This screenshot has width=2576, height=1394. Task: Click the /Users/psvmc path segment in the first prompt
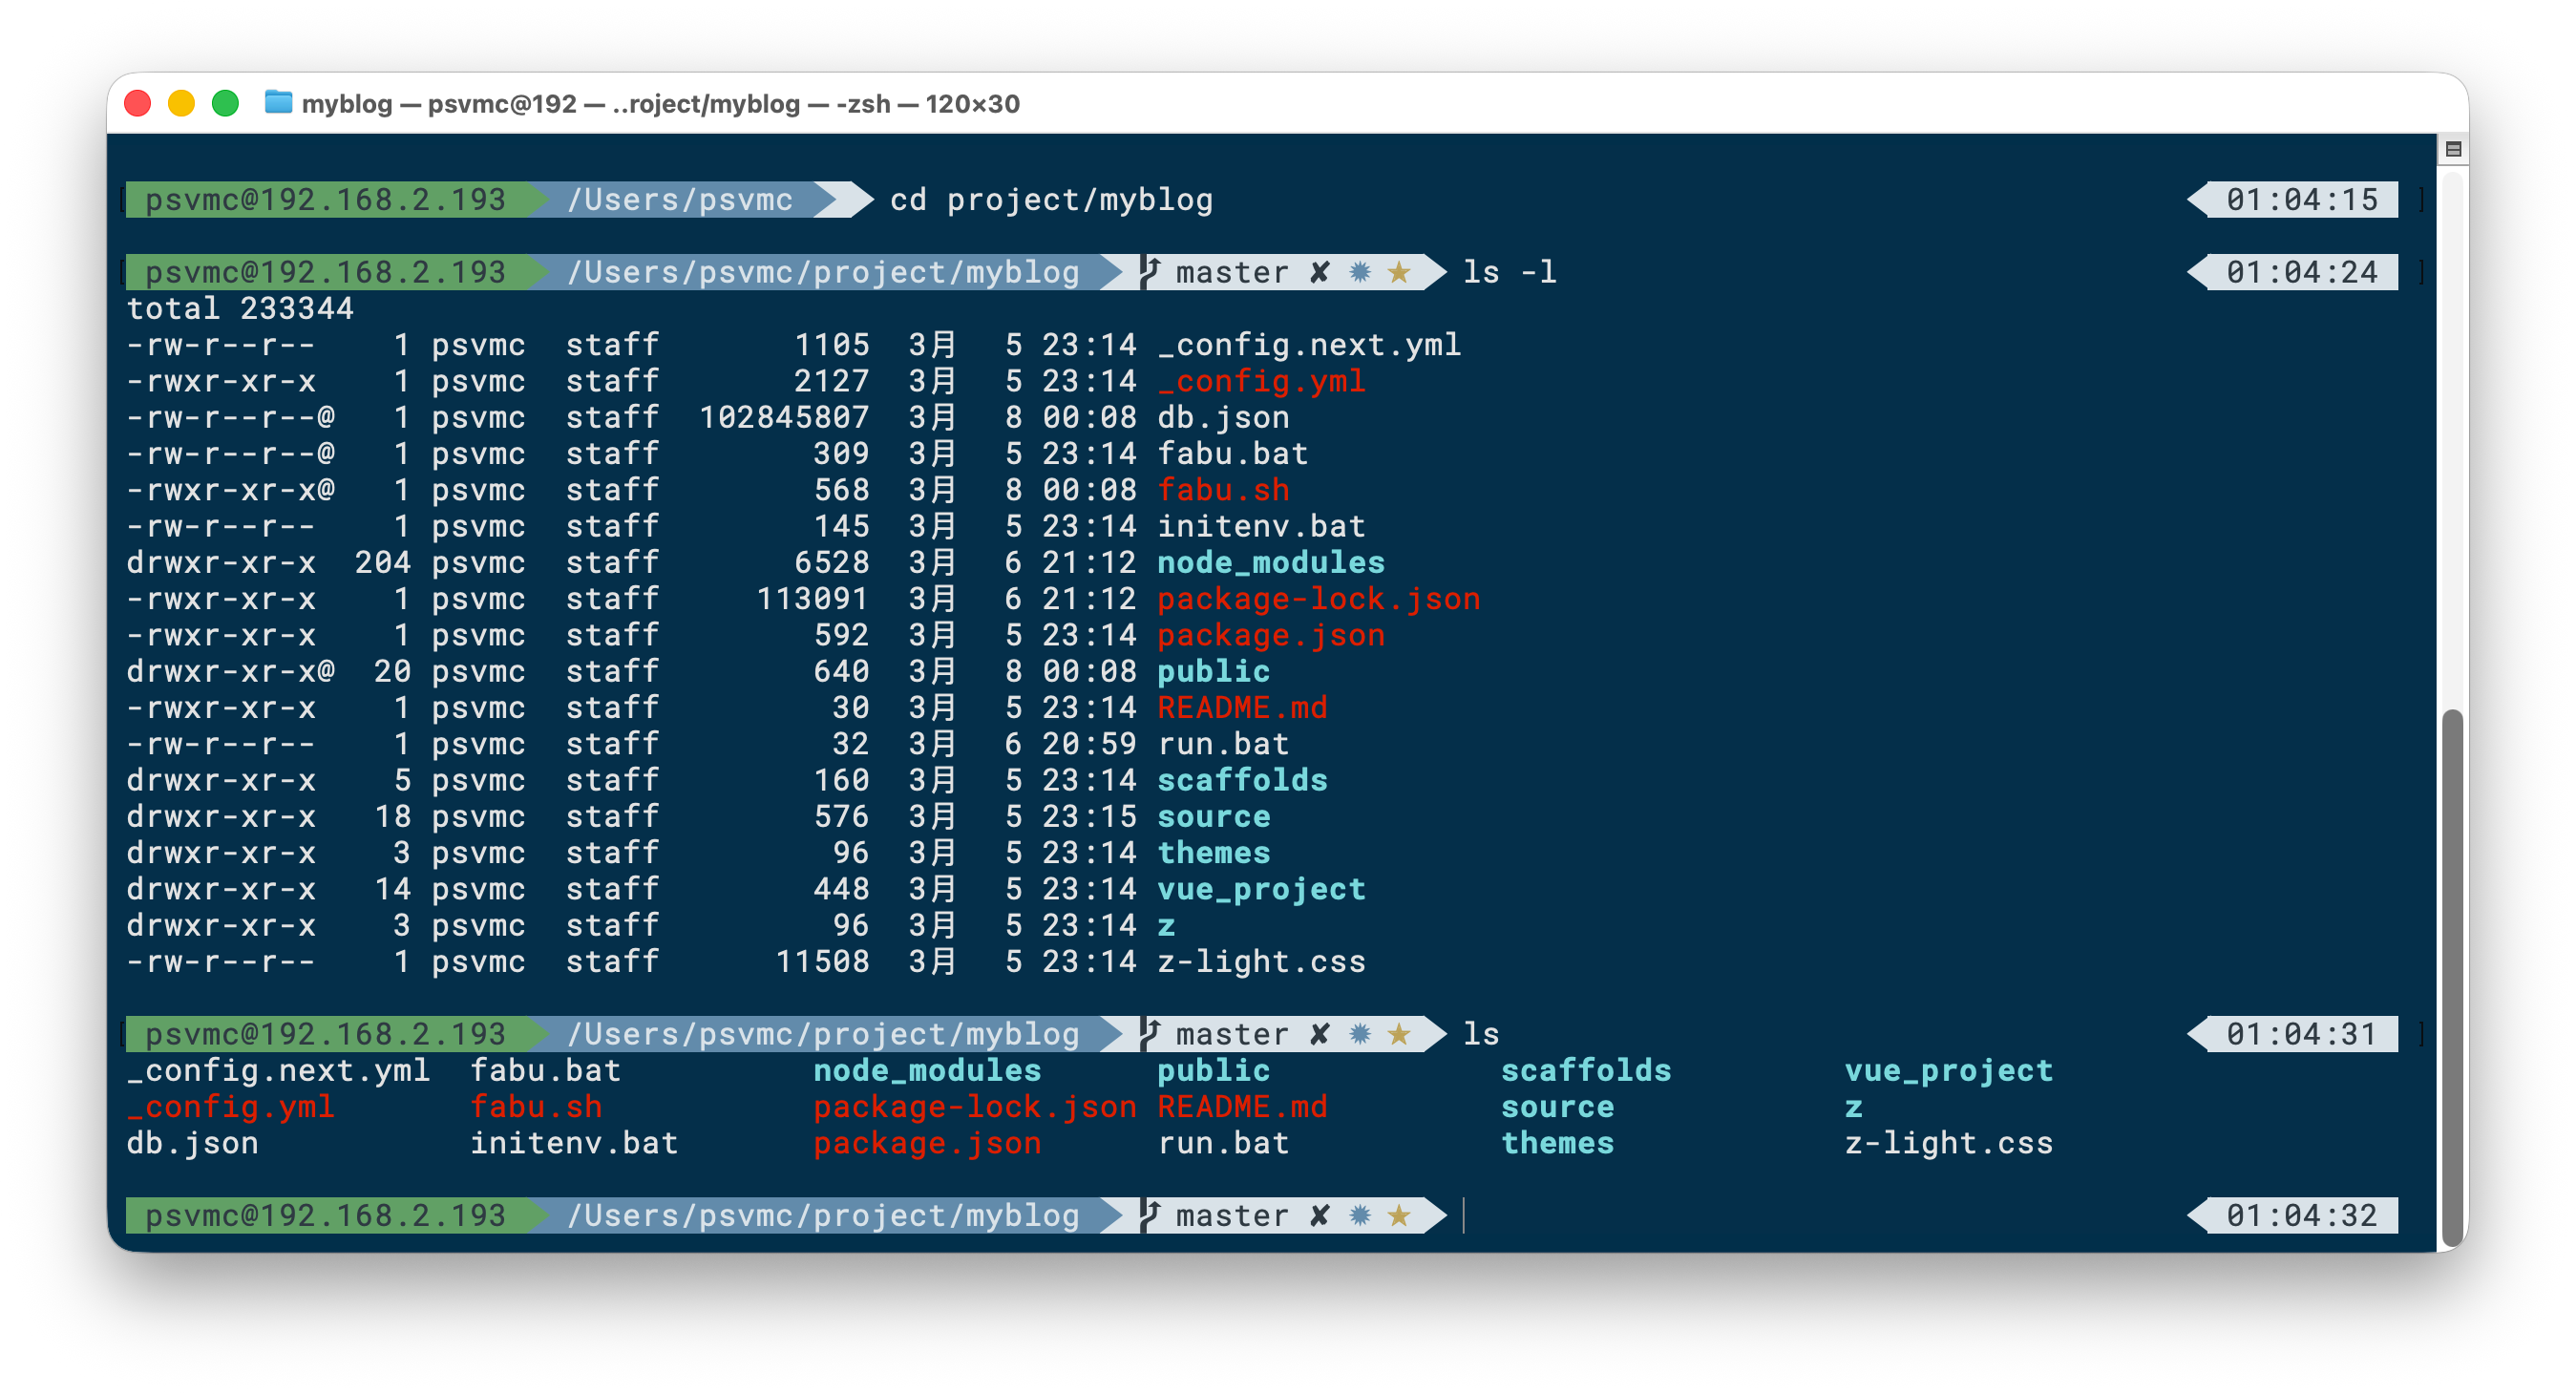point(680,200)
